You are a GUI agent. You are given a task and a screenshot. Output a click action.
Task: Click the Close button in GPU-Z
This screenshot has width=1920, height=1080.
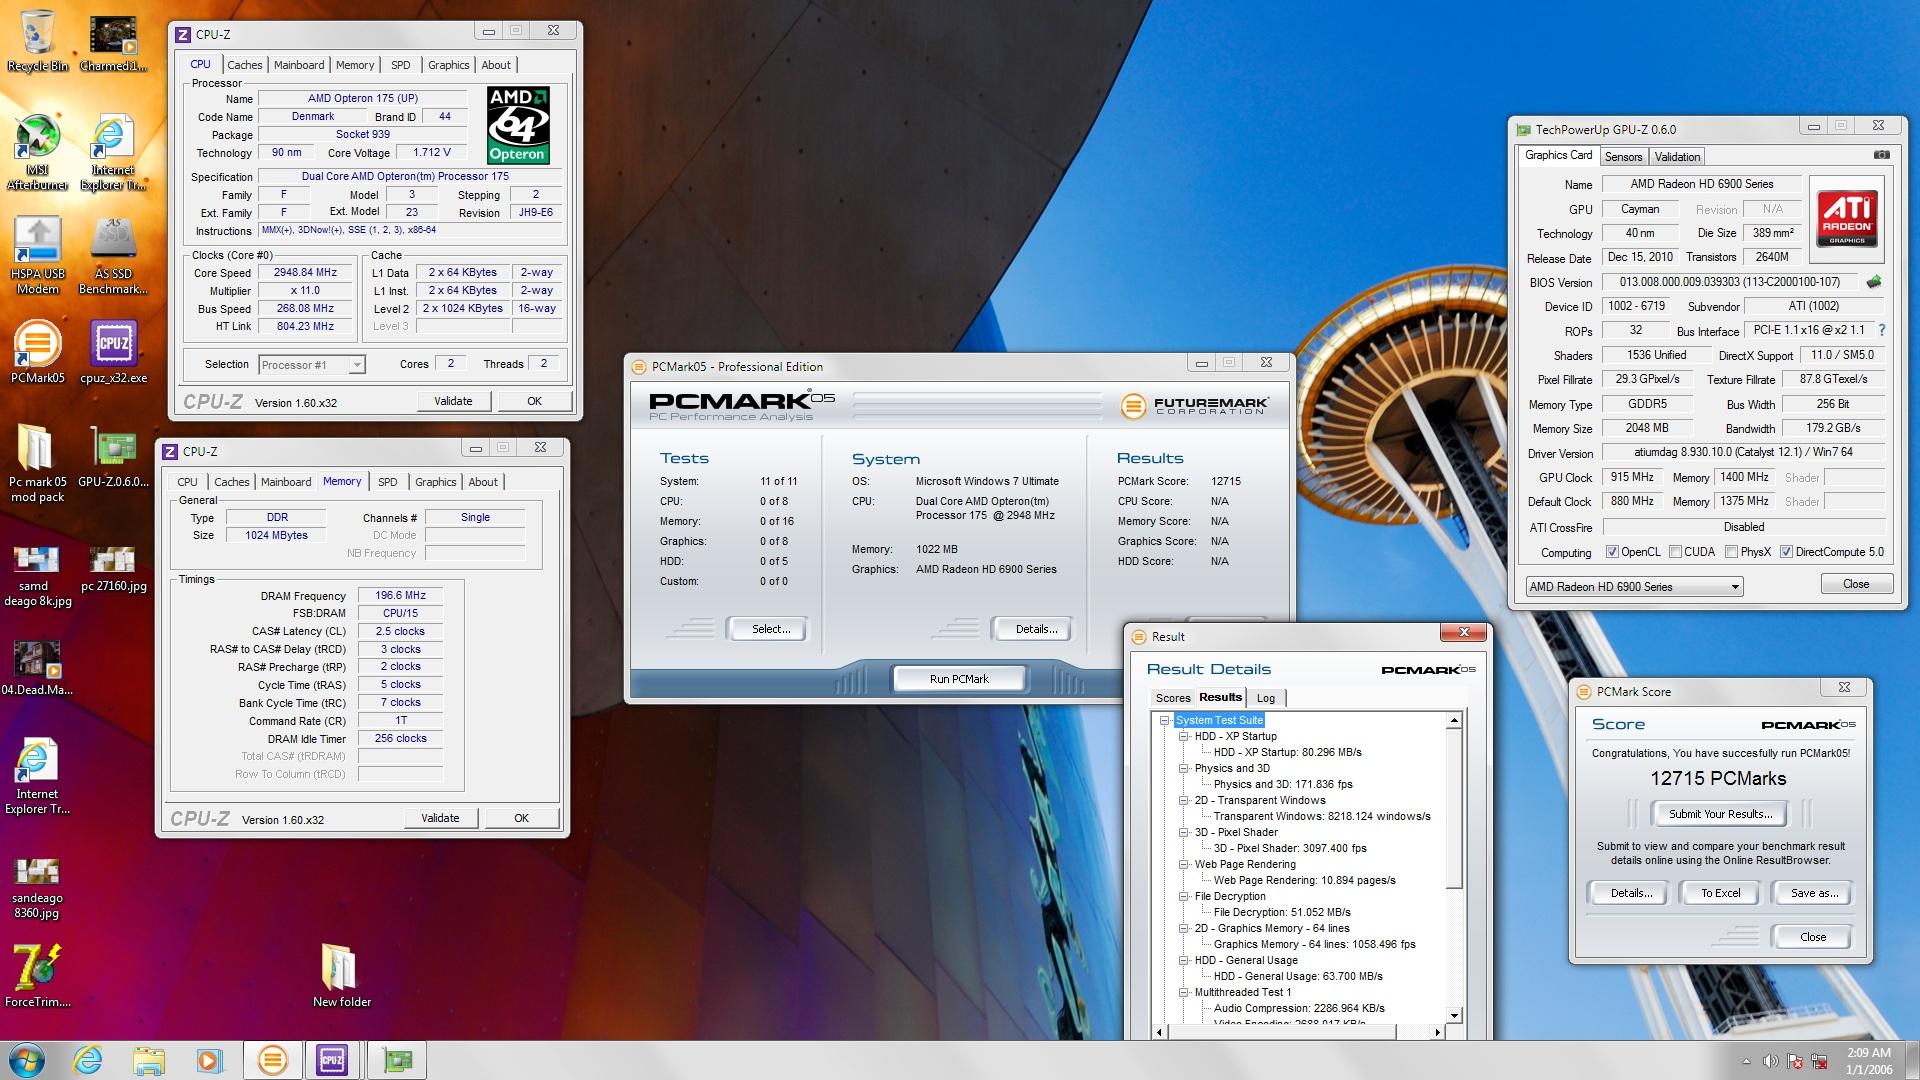1855,584
